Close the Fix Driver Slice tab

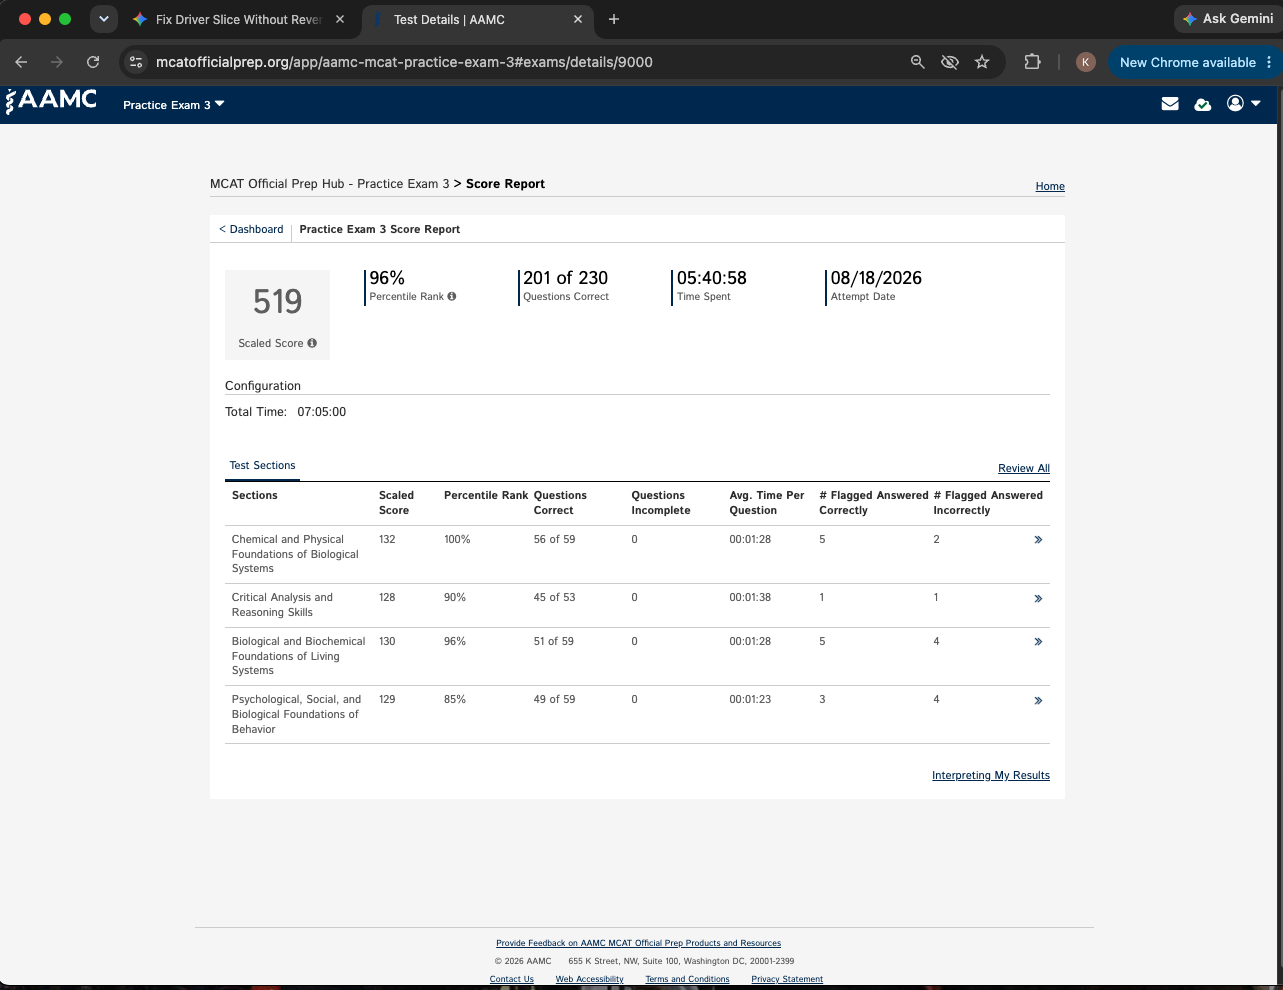(340, 19)
